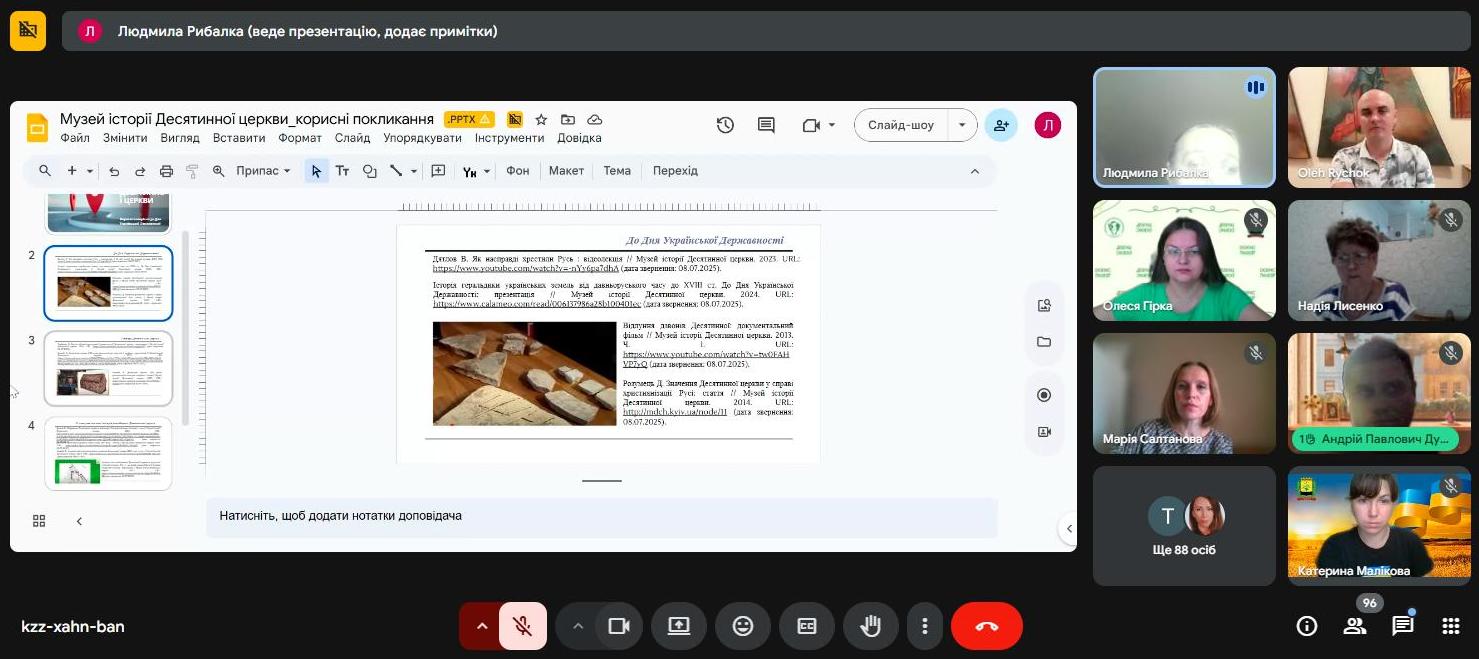1479x659 pixels.
Task: Click the zoom magnifier plus icon
Action: [x=219, y=171]
